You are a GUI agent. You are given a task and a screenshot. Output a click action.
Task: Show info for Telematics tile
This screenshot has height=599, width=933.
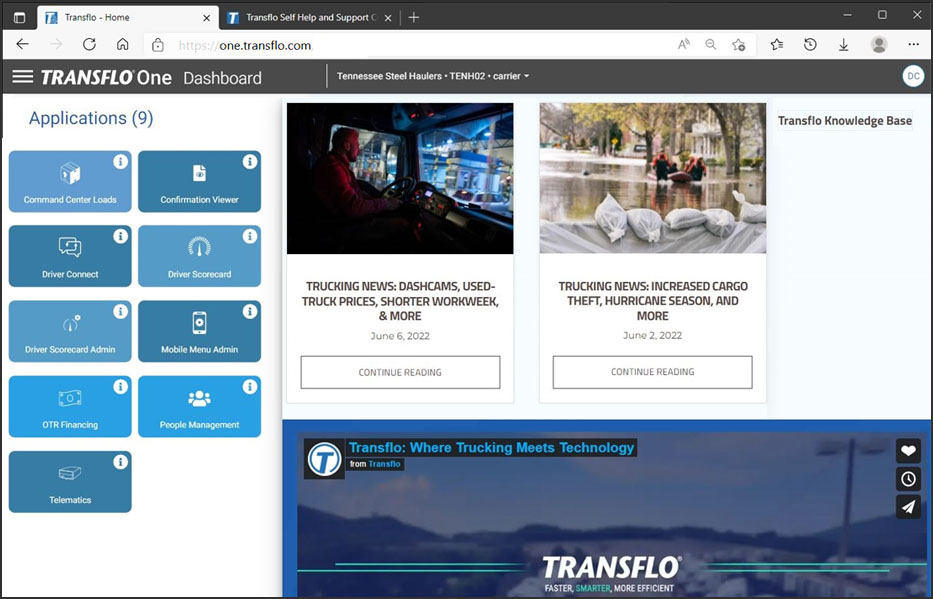coord(120,462)
